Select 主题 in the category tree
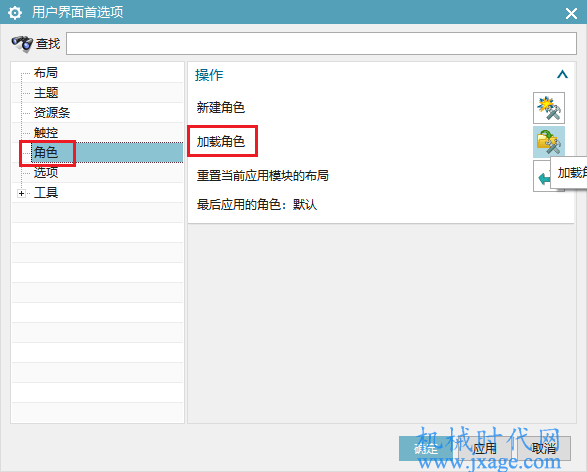This screenshot has height=472, width=587. [x=46, y=92]
